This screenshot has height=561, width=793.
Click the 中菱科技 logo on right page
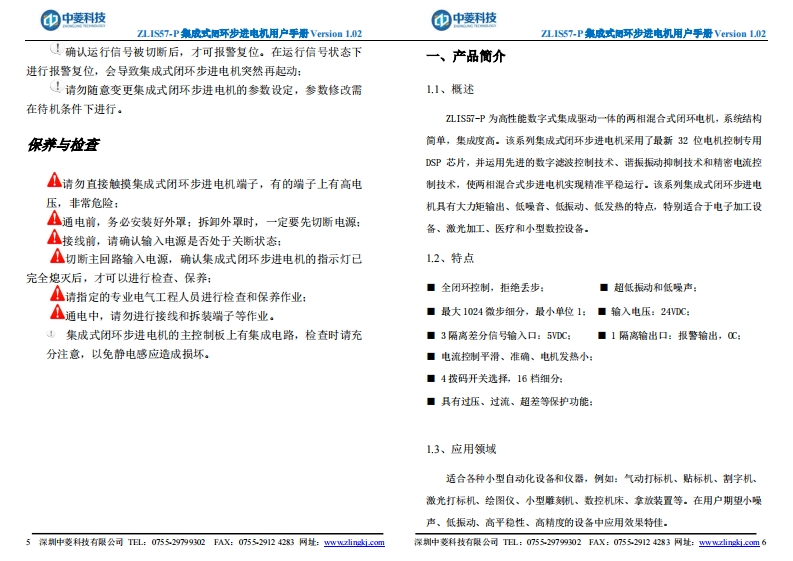(x=464, y=19)
